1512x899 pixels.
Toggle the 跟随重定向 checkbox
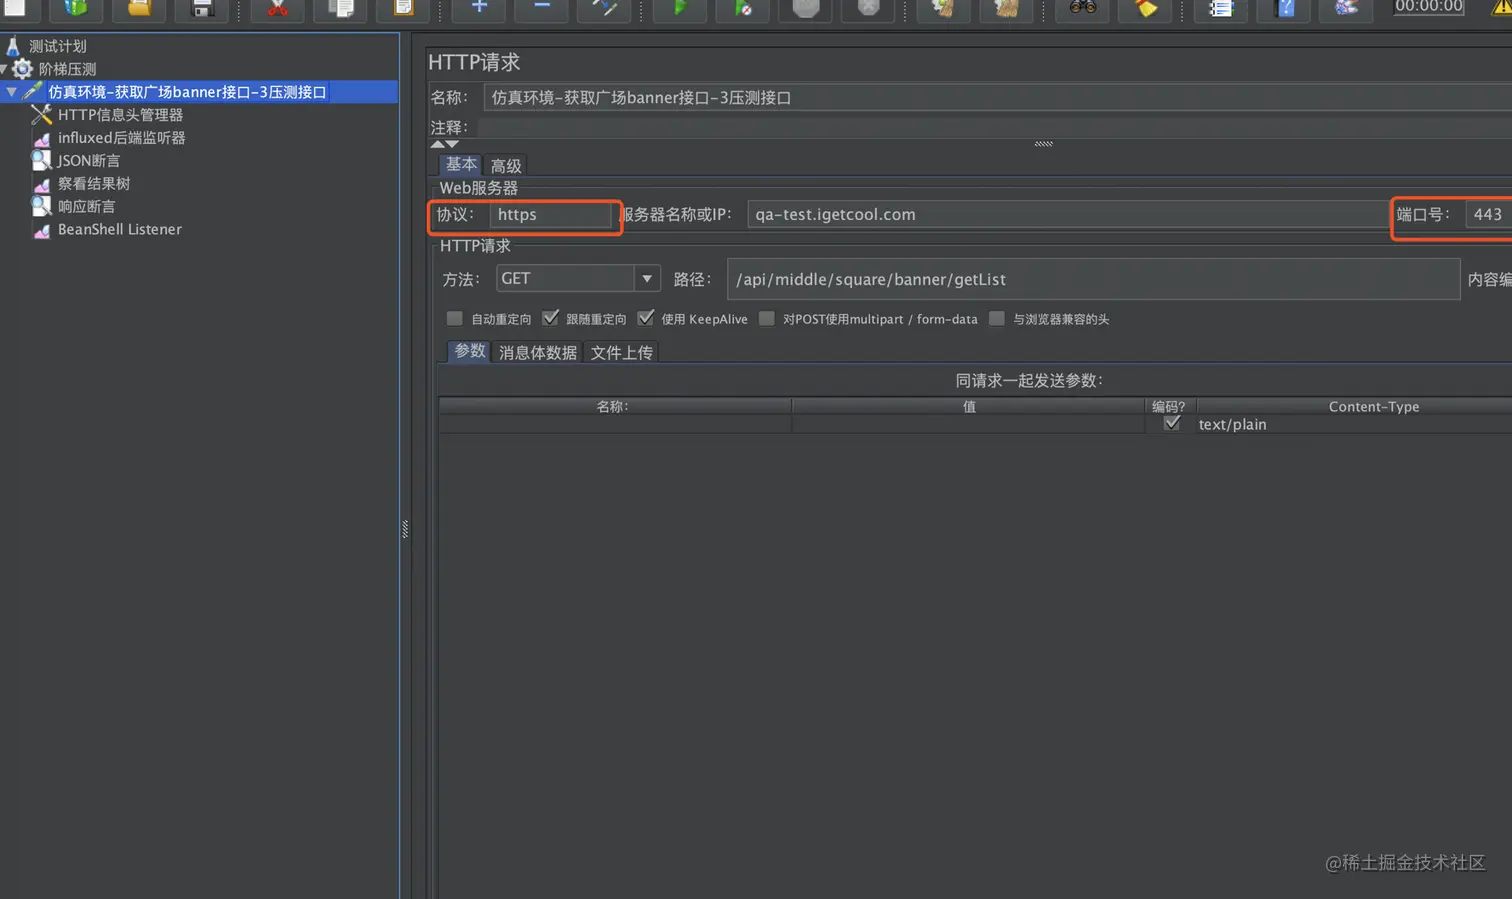[x=550, y=319]
